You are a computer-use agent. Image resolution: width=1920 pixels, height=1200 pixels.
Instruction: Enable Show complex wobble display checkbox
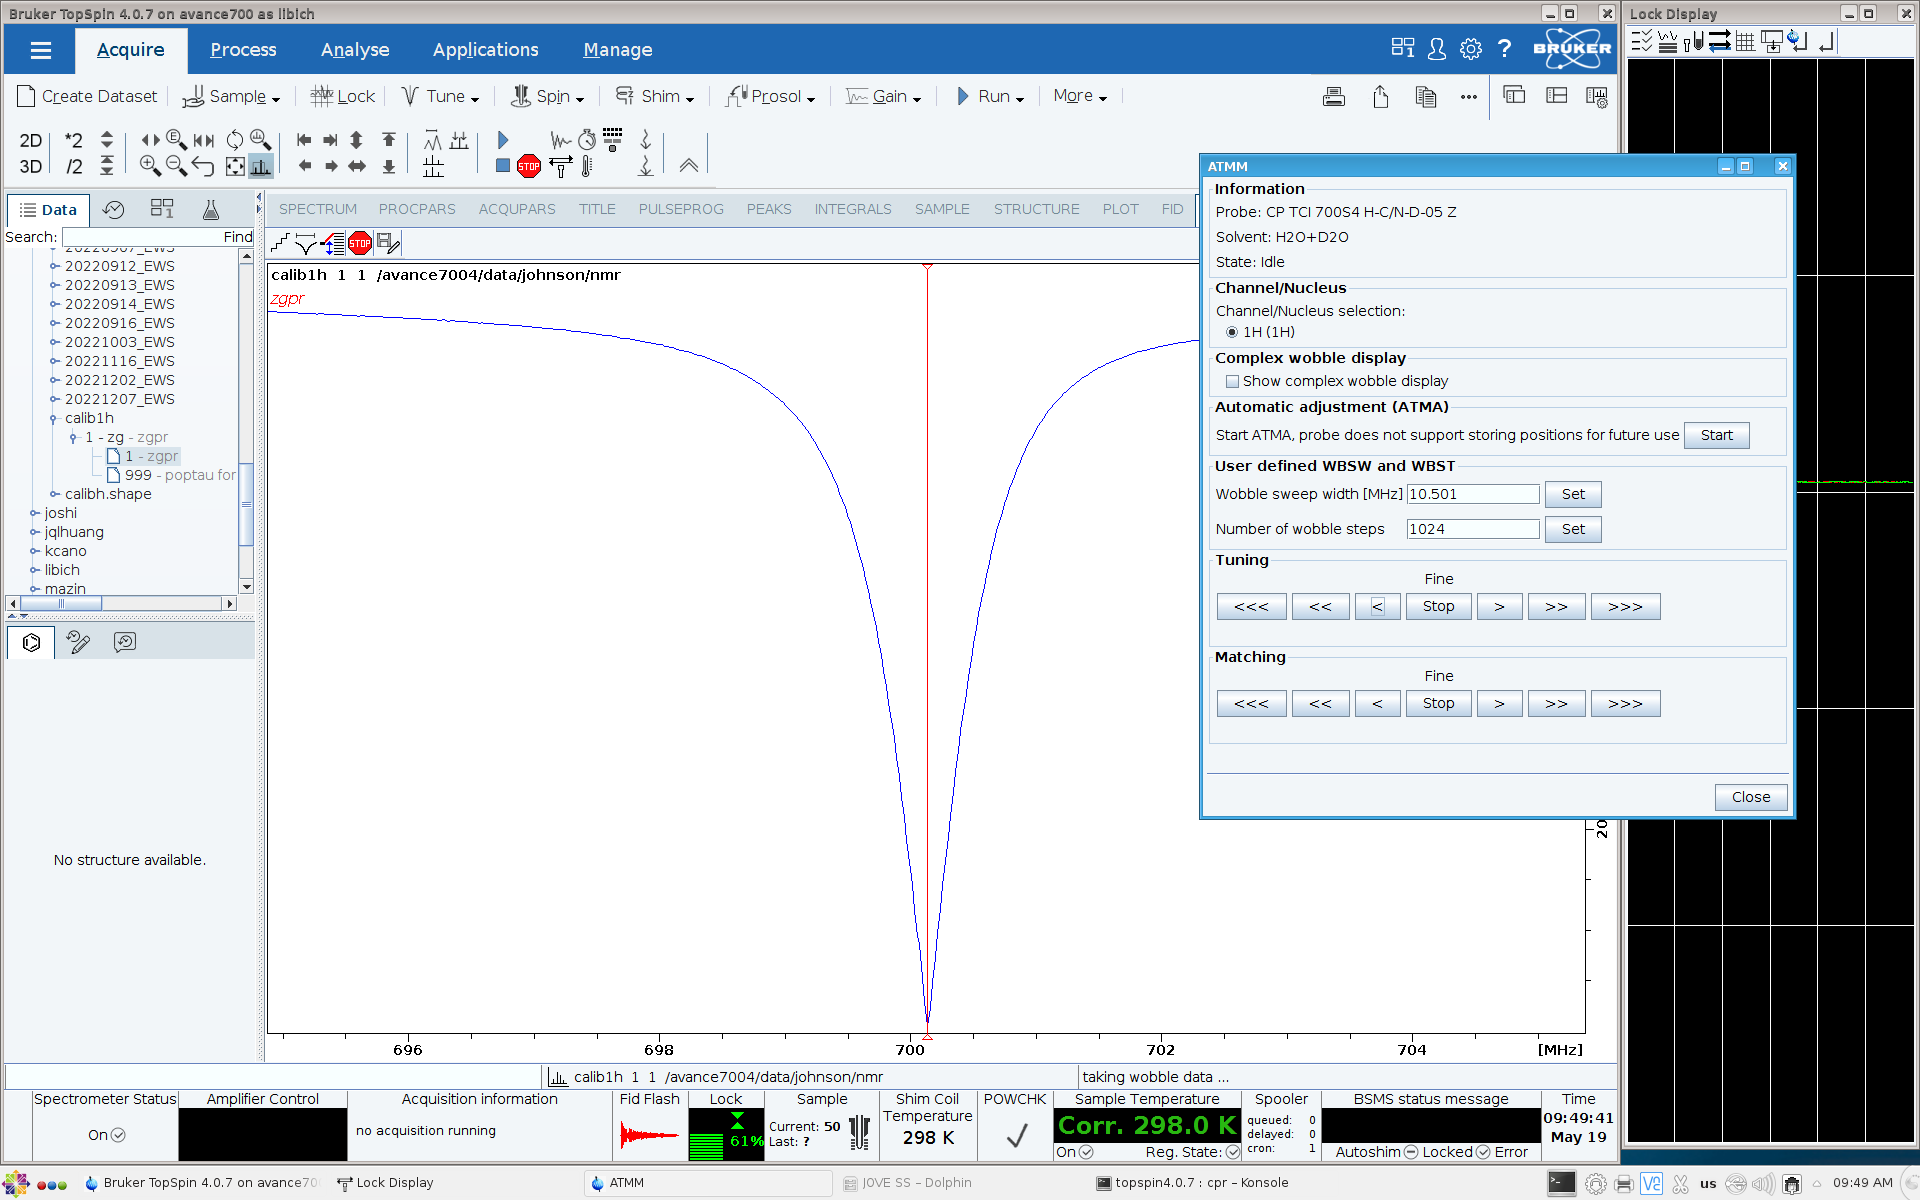[1232, 381]
